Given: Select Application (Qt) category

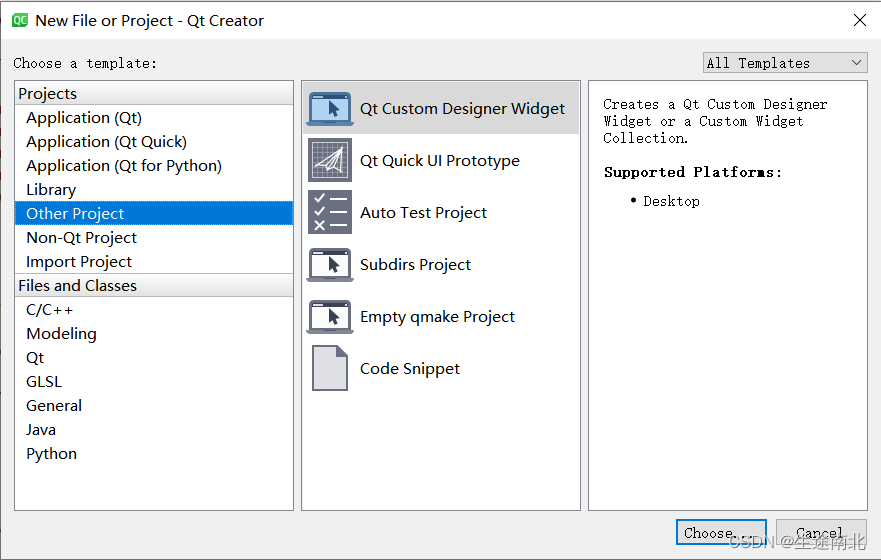Looking at the screenshot, I should tap(154, 117).
